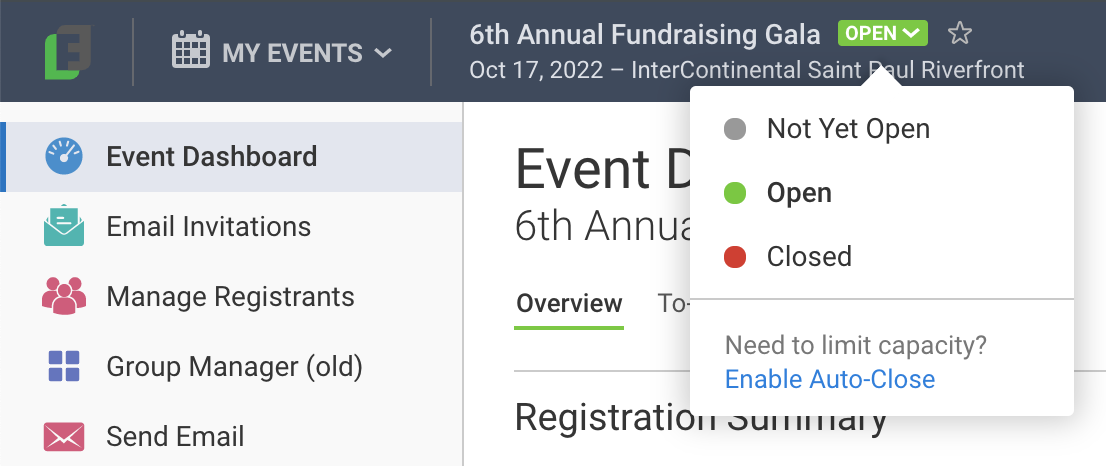Click the 6th Annual Fundraising Gala title
Viewport: 1106px width, 466px height.
tap(648, 34)
